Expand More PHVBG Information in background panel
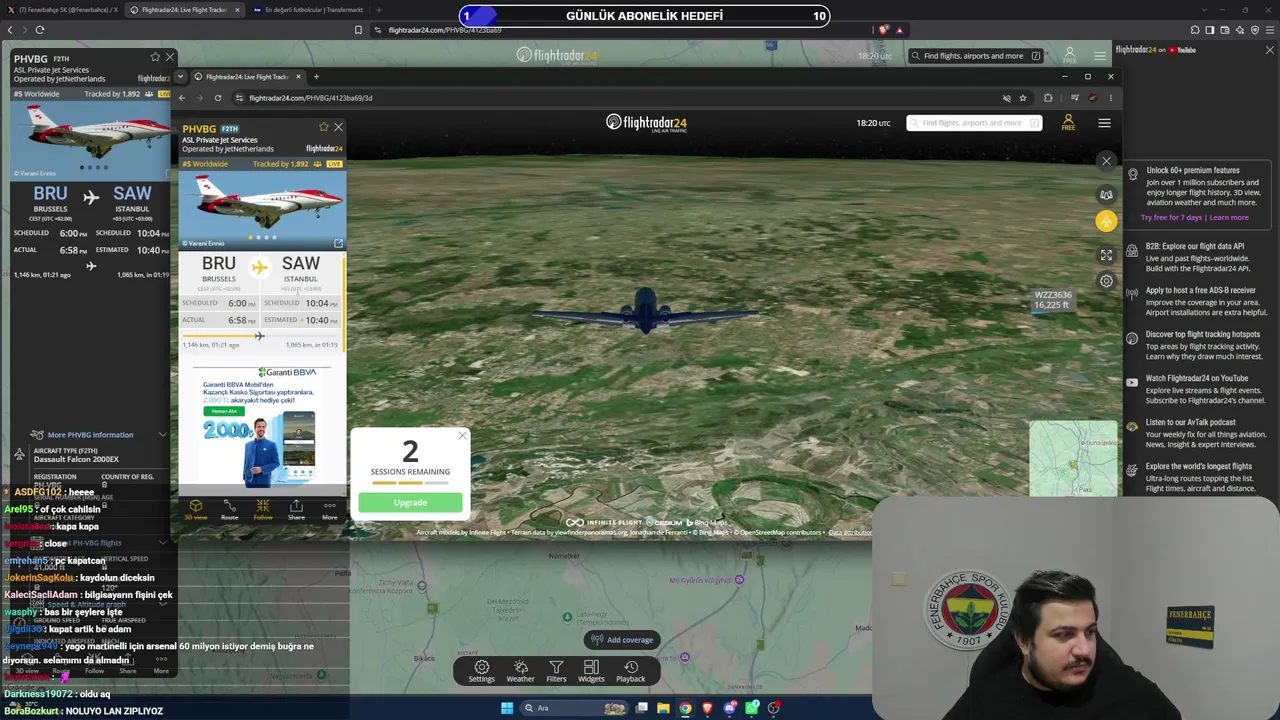Screen dimensions: 1280x720 tap(98, 435)
